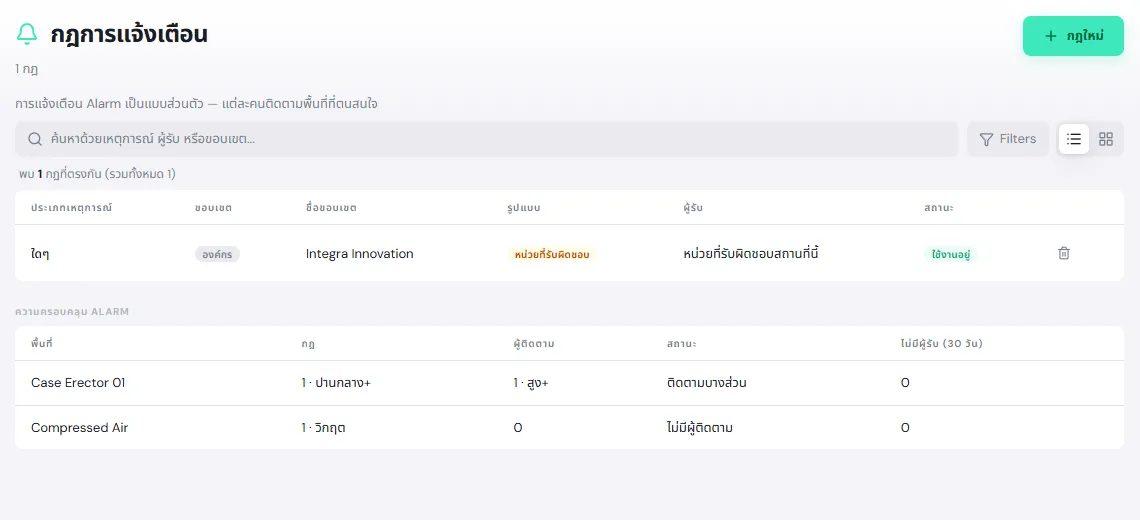This screenshot has width=1140, height=520.
Task: Click the องค์กร scope badge
Action: [217, 254]
